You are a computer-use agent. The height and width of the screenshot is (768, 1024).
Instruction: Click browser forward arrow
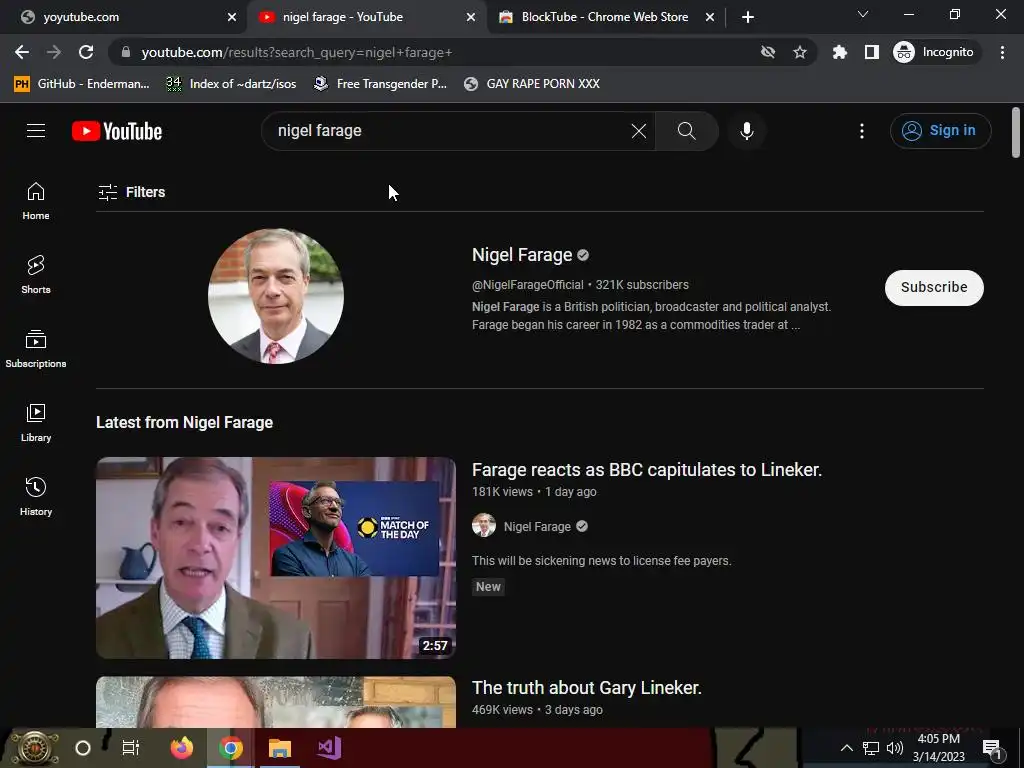54,52
